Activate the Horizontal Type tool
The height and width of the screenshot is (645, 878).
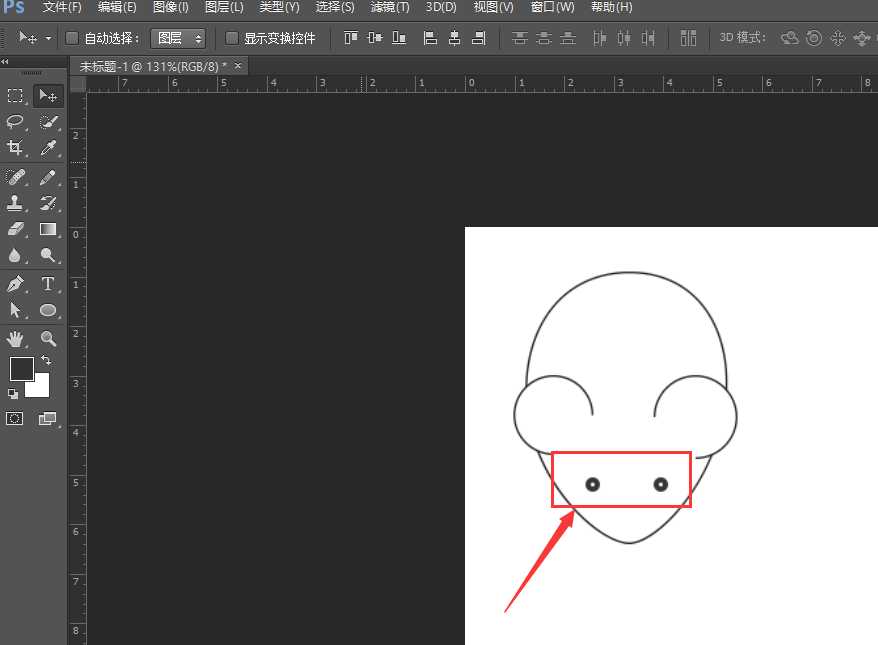pos(48,284)
